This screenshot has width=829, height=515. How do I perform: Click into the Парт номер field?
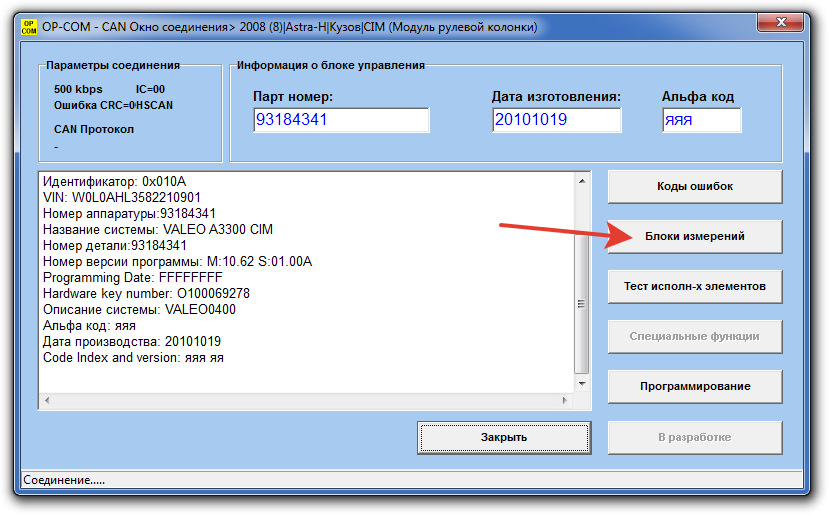coord(341,119)
